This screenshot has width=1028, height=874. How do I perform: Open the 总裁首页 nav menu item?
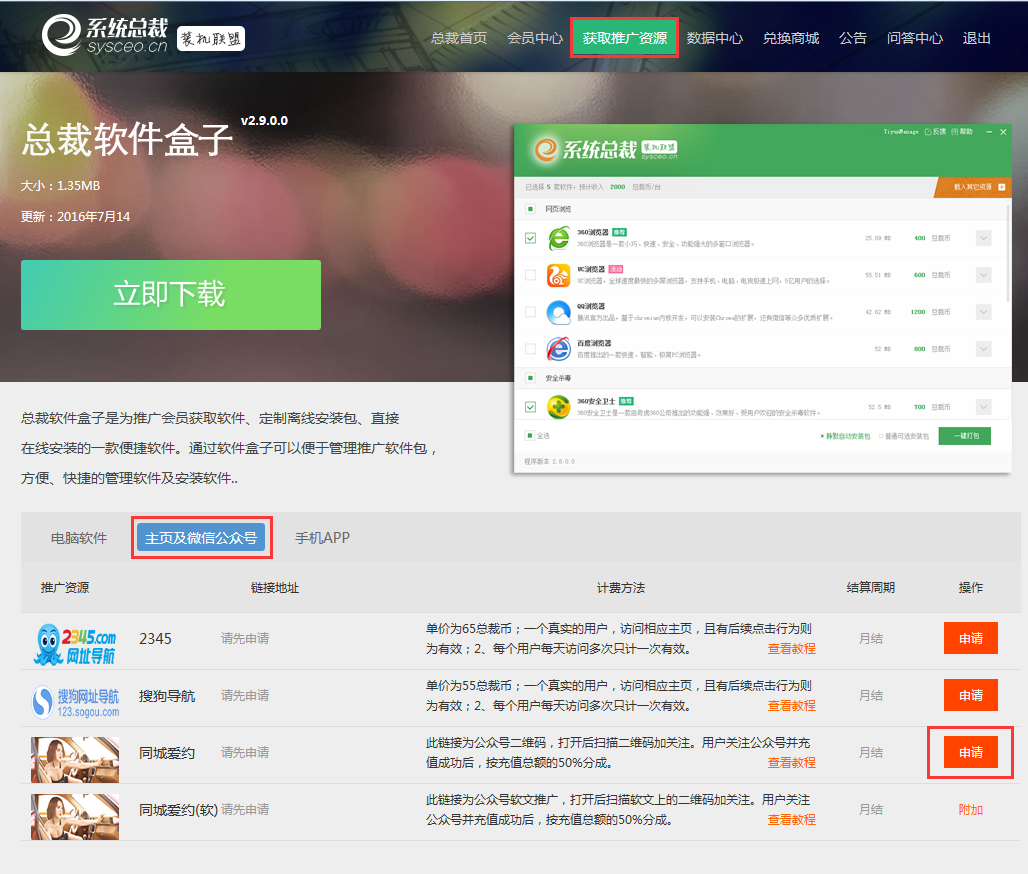pyautogui.click(x=459, y=38)
